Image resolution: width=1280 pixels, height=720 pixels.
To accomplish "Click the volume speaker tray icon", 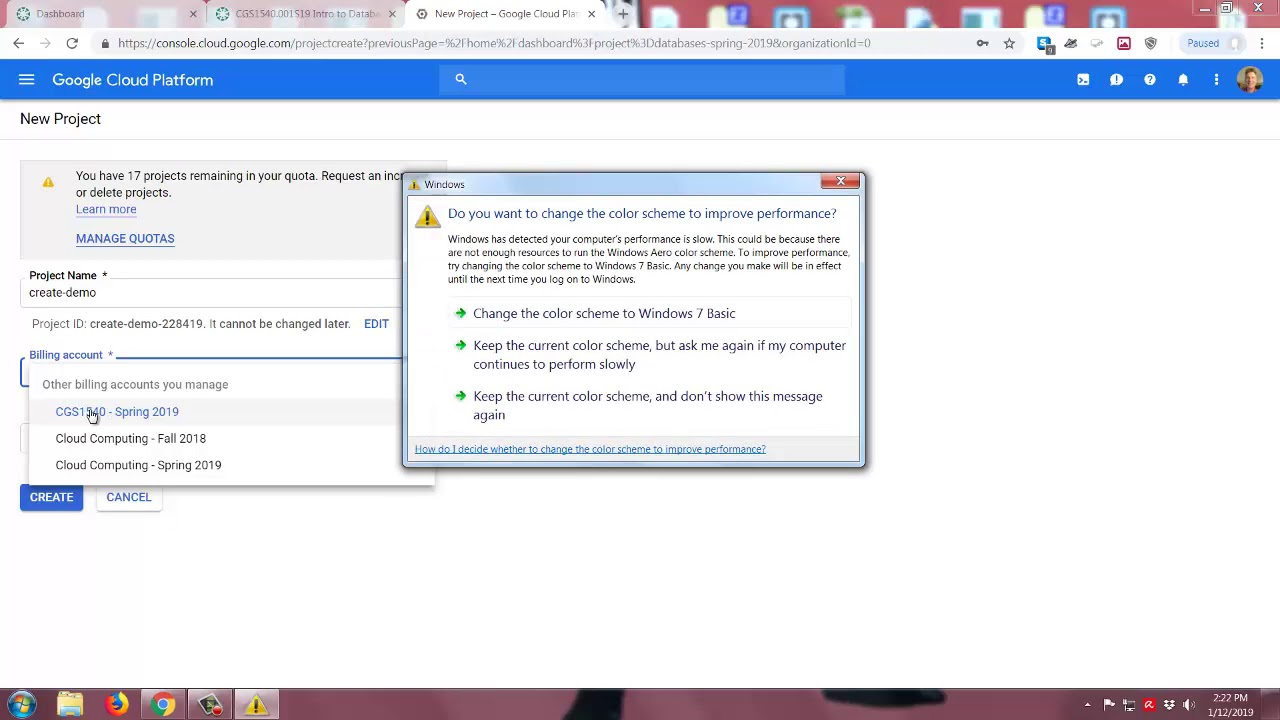I will pyautogui.click(x=1189, y=705).
